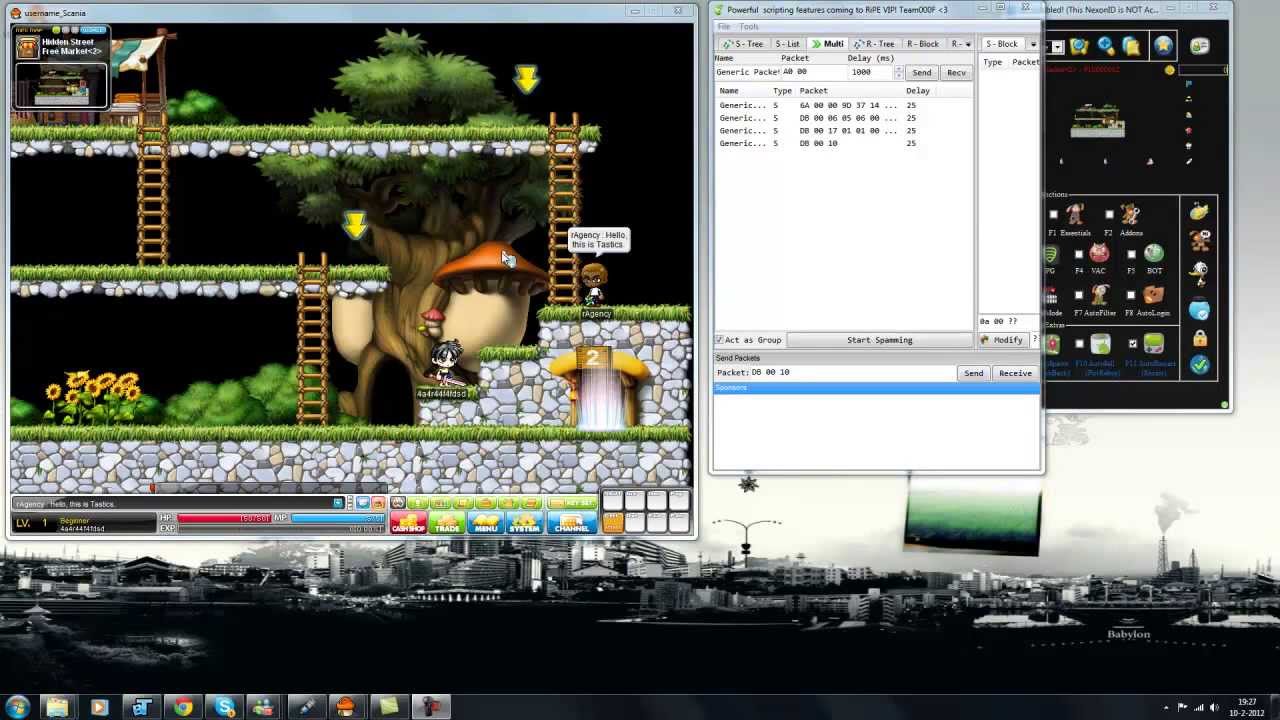Image resolution: width=1280 pixels, height=720 pixels.
Task: Open the tab overflow arrow after R- tab
Action: tap(968, 44)
